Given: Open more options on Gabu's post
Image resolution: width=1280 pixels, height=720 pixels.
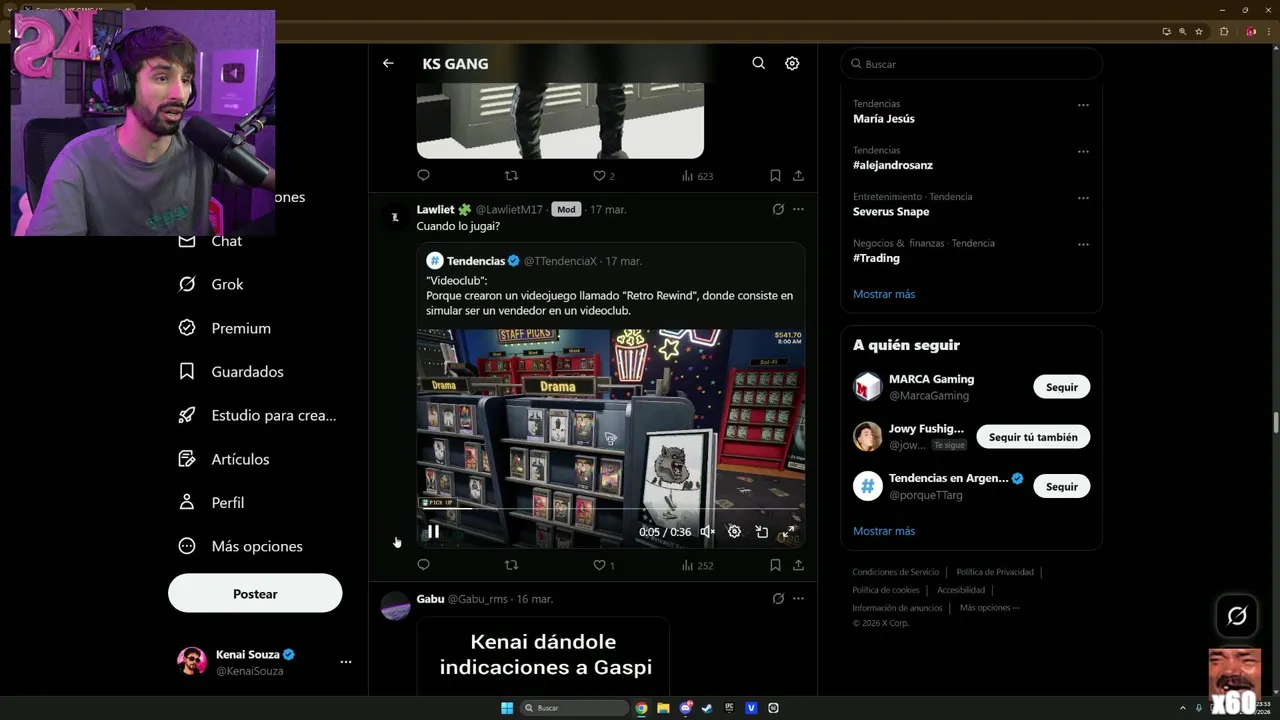Looking at the screenshot, I should coord(798,598).
